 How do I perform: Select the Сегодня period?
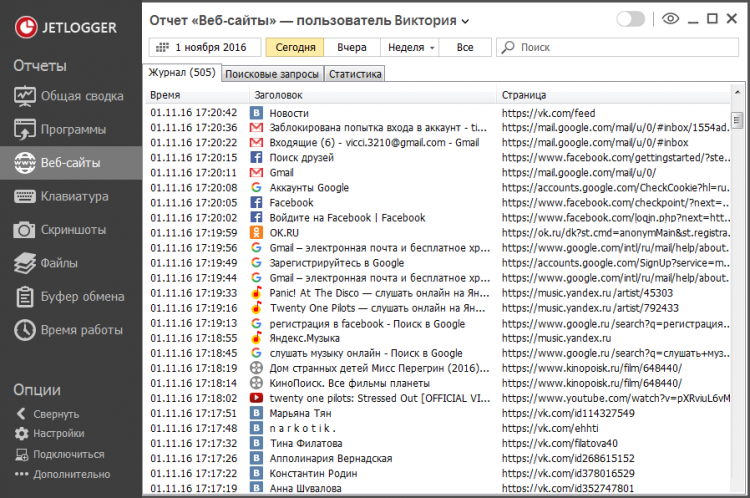click(295, 47)
